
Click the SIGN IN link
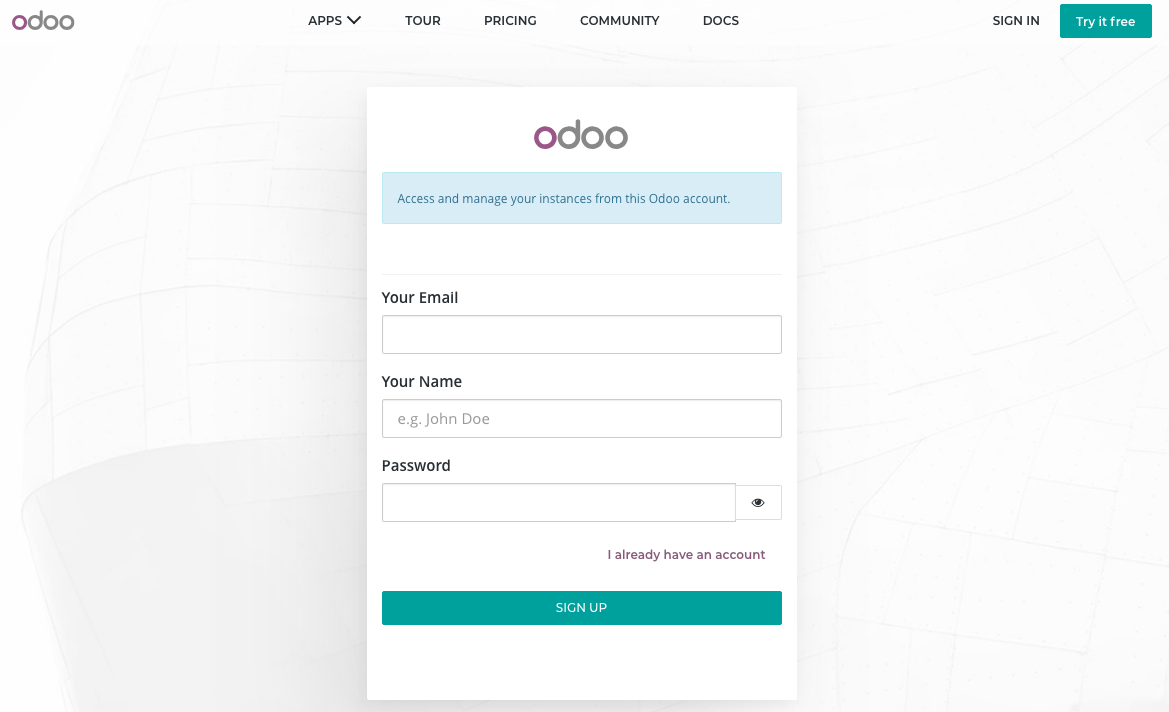[x=1015, y=20]
